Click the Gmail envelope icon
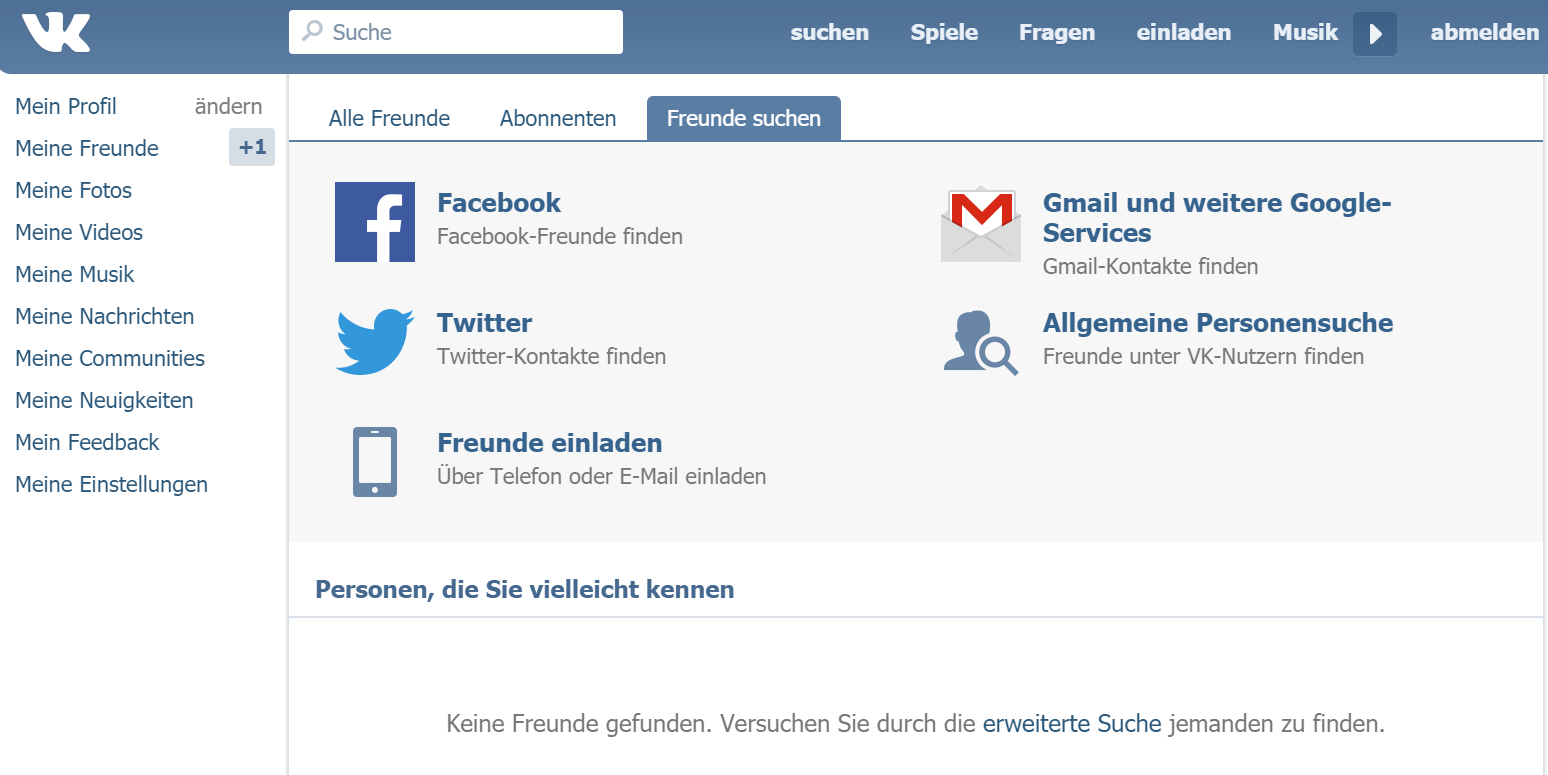This screenshot has height=775, width=1548. (980, 224)
